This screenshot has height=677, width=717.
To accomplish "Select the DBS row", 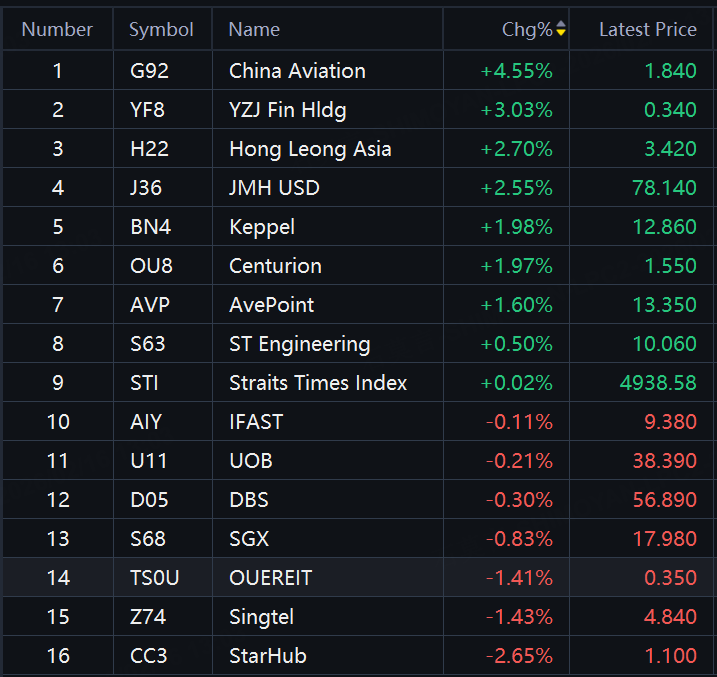I will coord(249,500).
